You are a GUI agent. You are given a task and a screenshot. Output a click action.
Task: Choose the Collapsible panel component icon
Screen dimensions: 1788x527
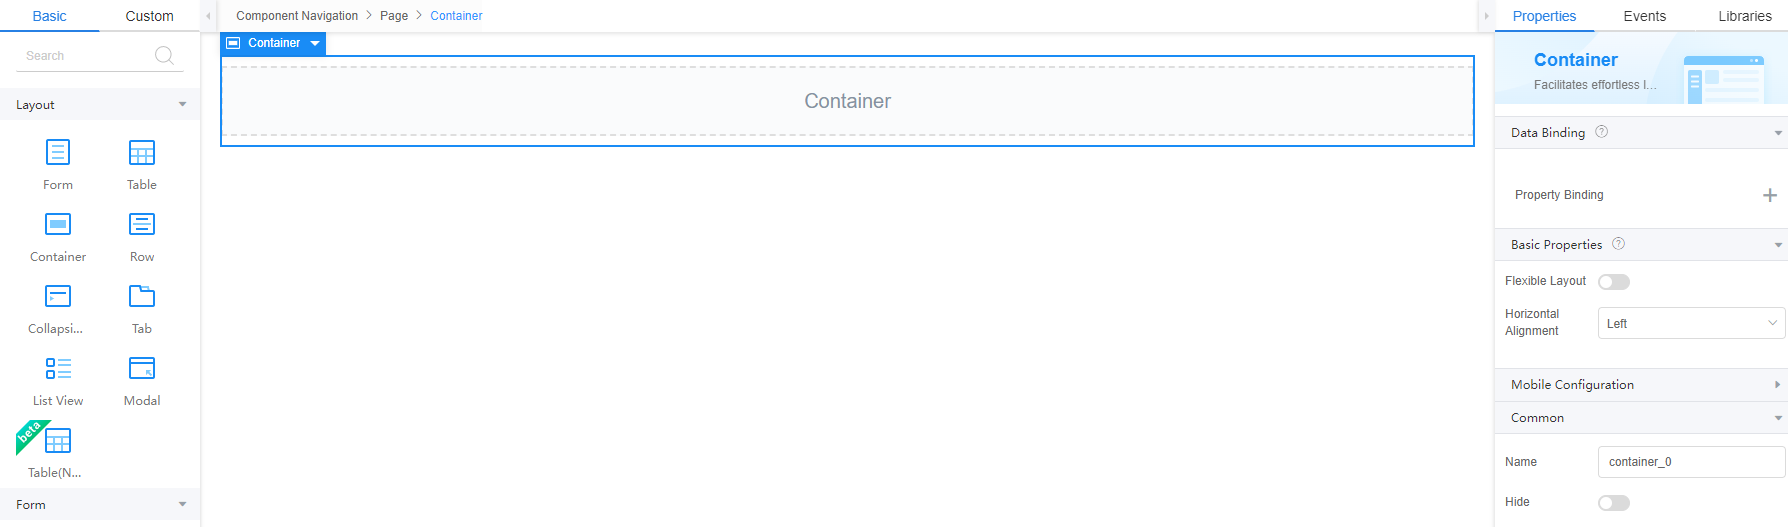[58, 296]
